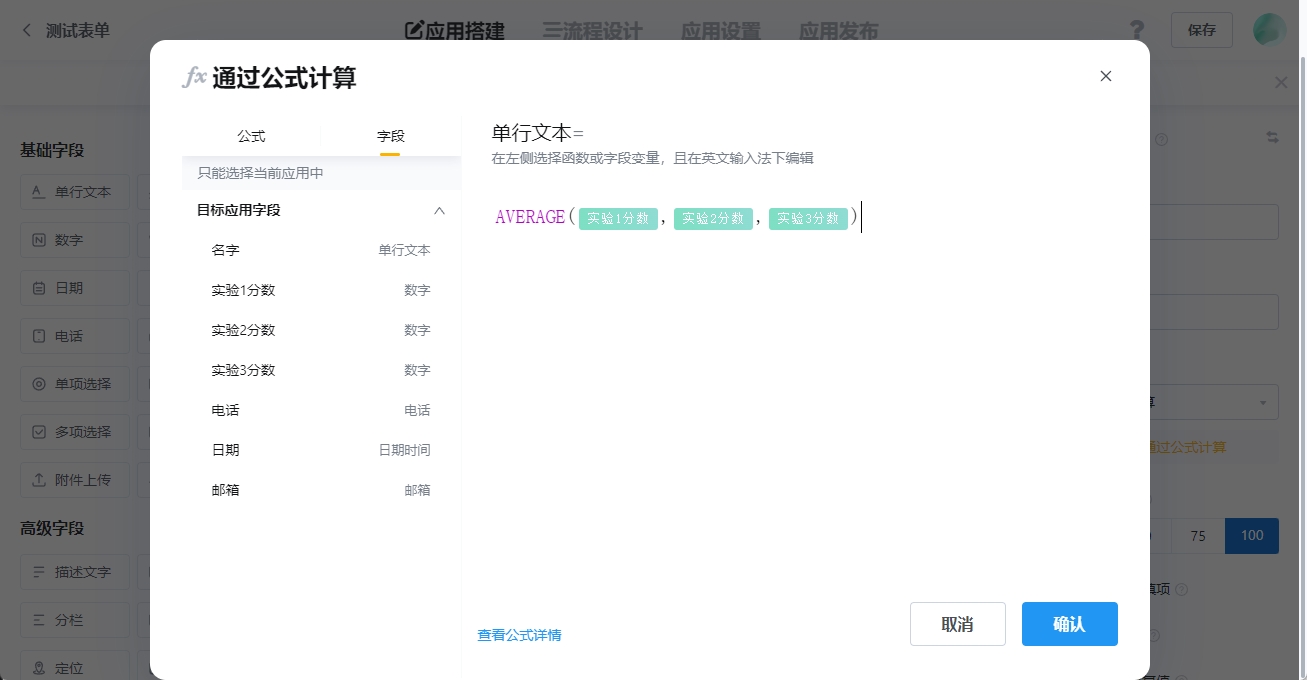Collapse the 目标应用字段 section
This screenshot has height=680, width=1307.
coord(438,210)
